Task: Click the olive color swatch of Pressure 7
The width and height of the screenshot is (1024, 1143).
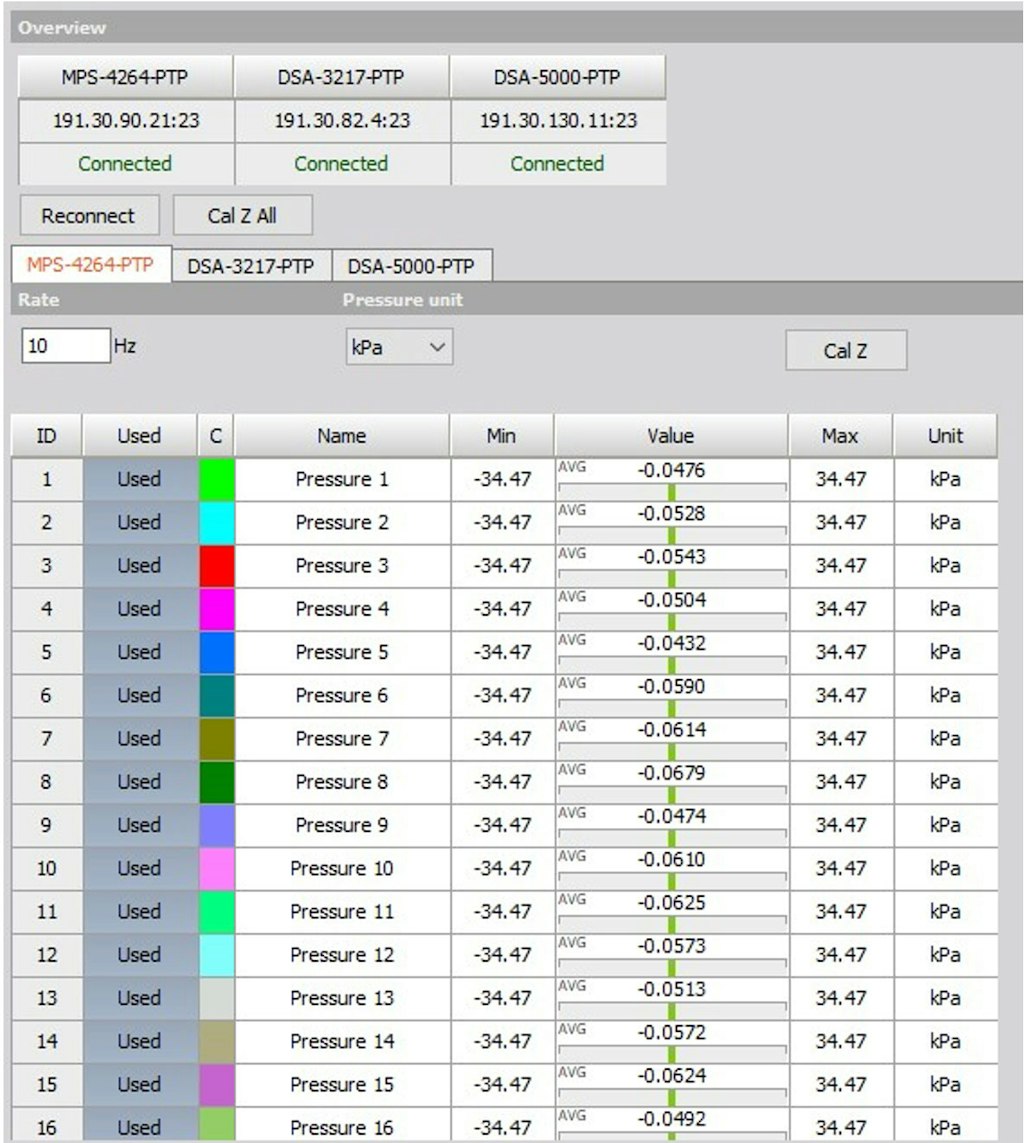Action: 216,738
